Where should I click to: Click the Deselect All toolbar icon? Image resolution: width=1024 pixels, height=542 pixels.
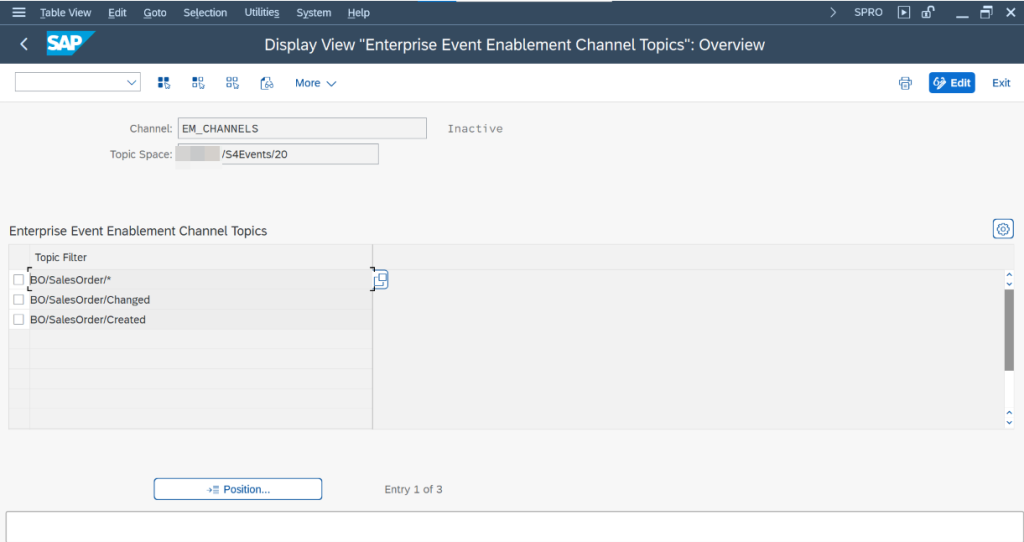(x=232, y=83)
